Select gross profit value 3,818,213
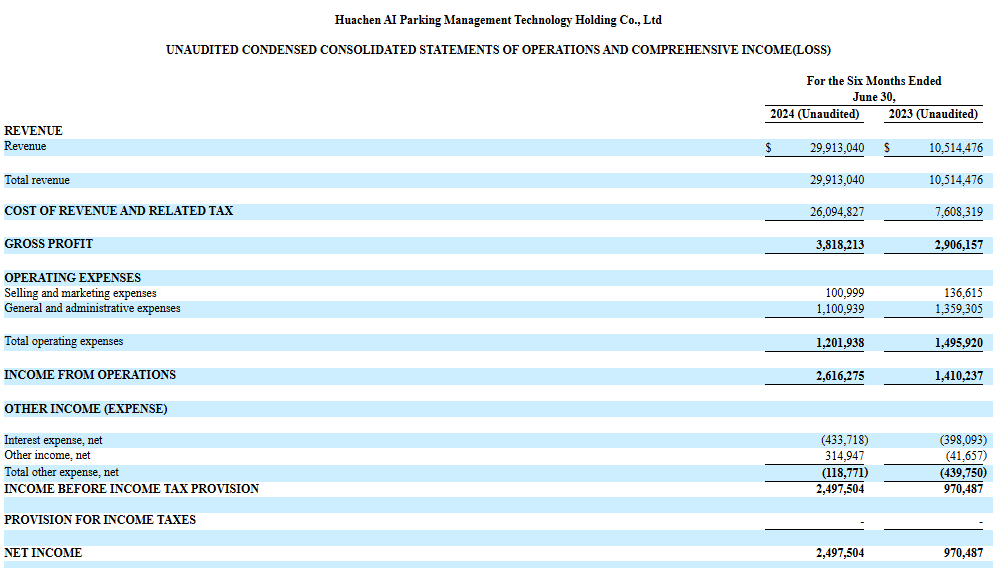This screenshot has width=1000, height=568. click(x=840, y=245)
